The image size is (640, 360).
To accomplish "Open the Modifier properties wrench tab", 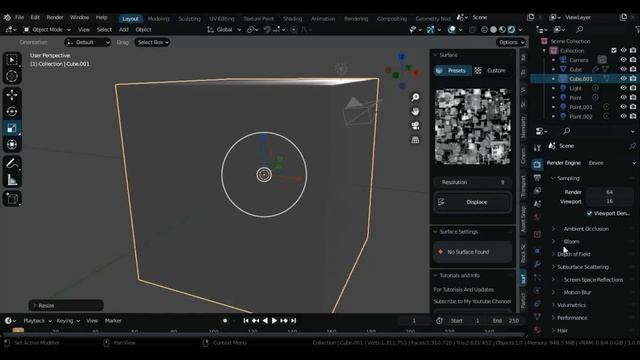I will 537,264.
